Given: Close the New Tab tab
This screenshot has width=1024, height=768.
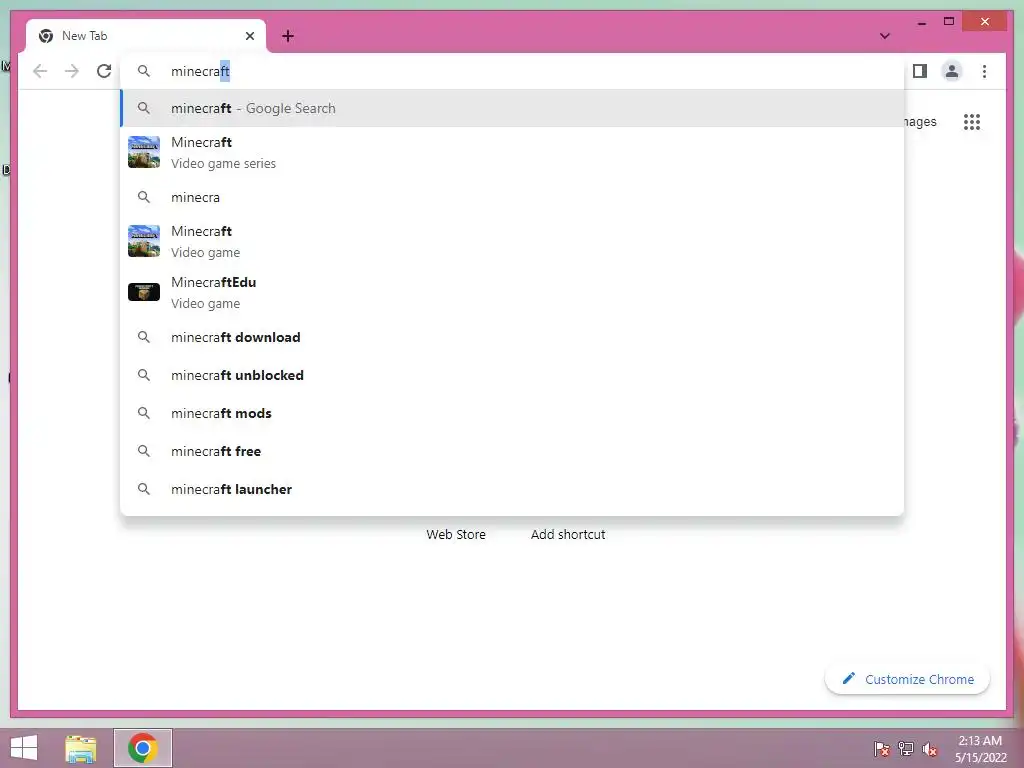Looking at the screenshot, I should click(249, 36).
